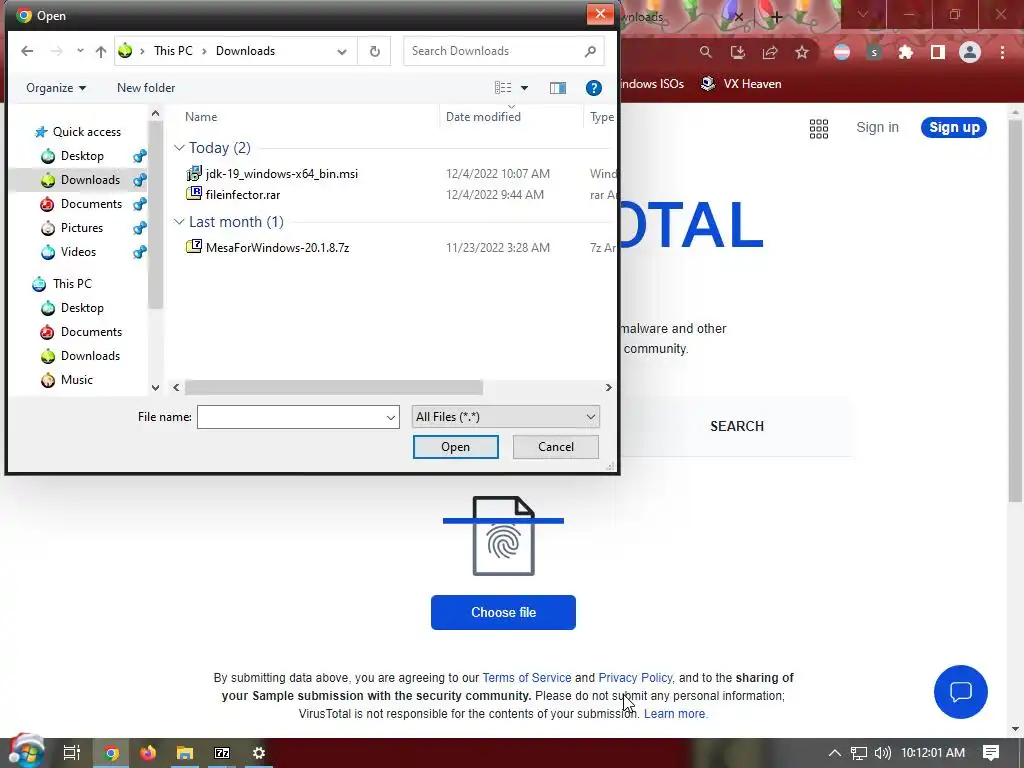
Task: Share this page icon in Chrome
Action: tap(770, 52)
